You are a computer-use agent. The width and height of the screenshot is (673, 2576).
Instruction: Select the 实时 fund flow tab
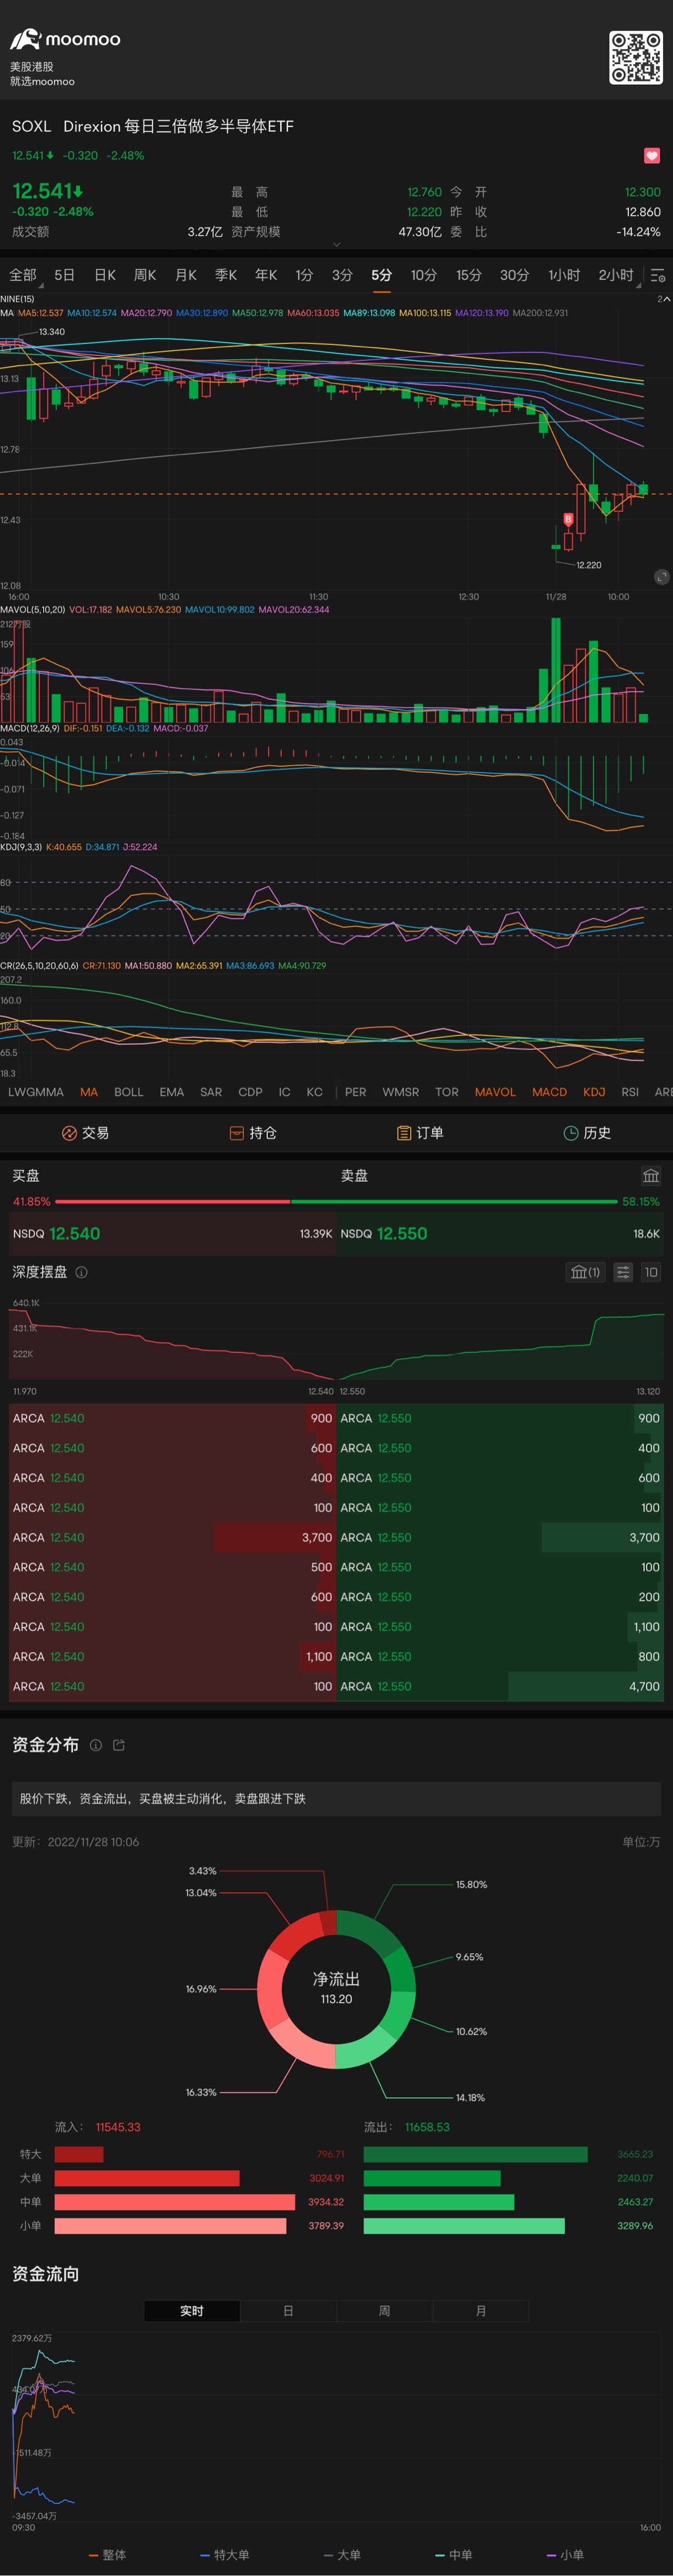(192, 2311)
